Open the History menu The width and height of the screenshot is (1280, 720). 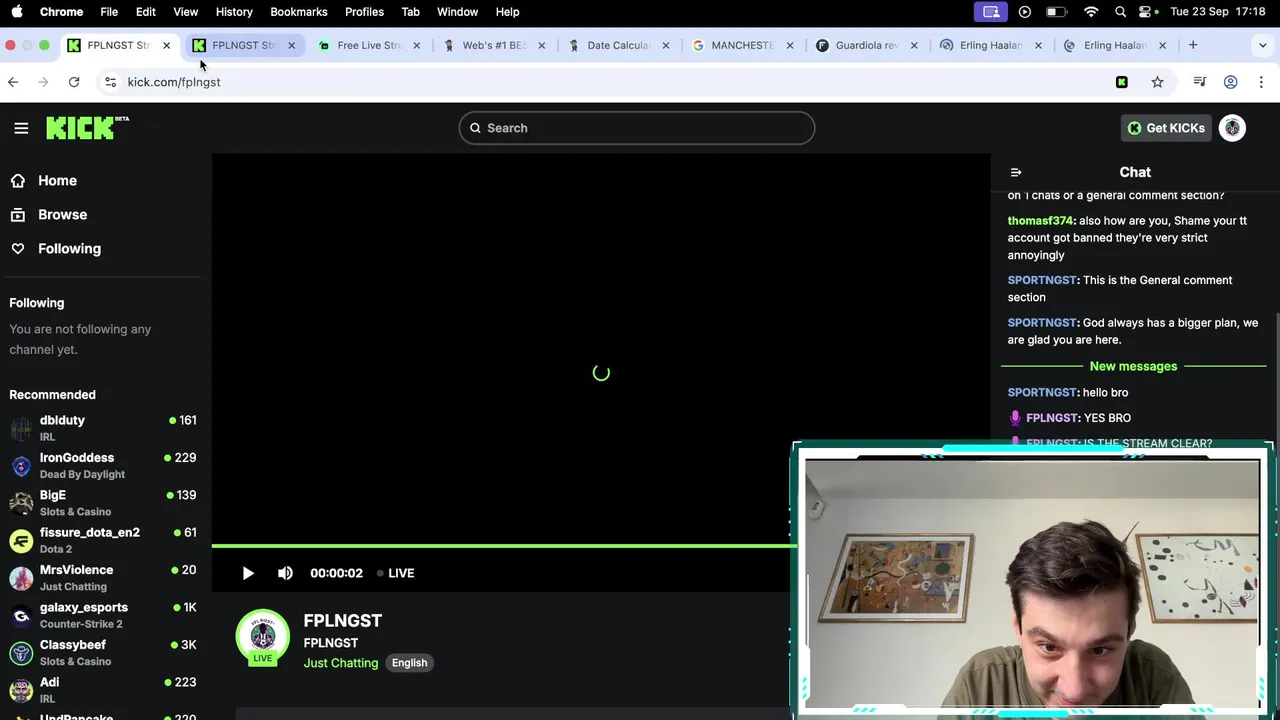click(x=234, y=12)
